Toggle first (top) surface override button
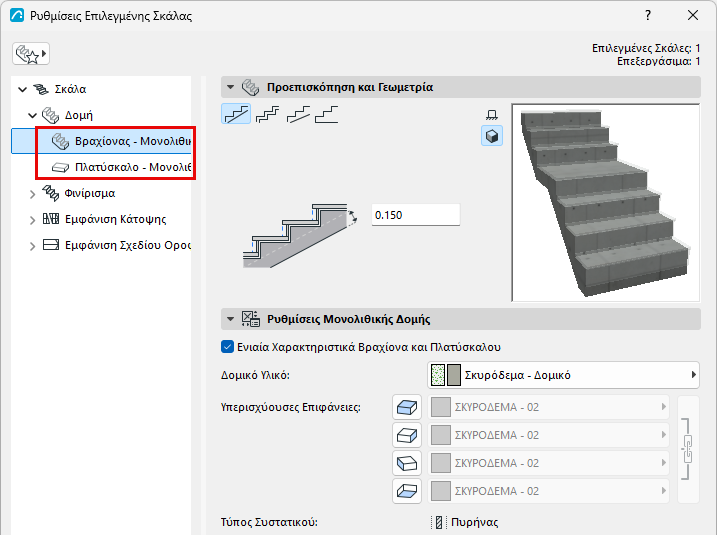Screen dimensions: 717x535 point(407,407)
